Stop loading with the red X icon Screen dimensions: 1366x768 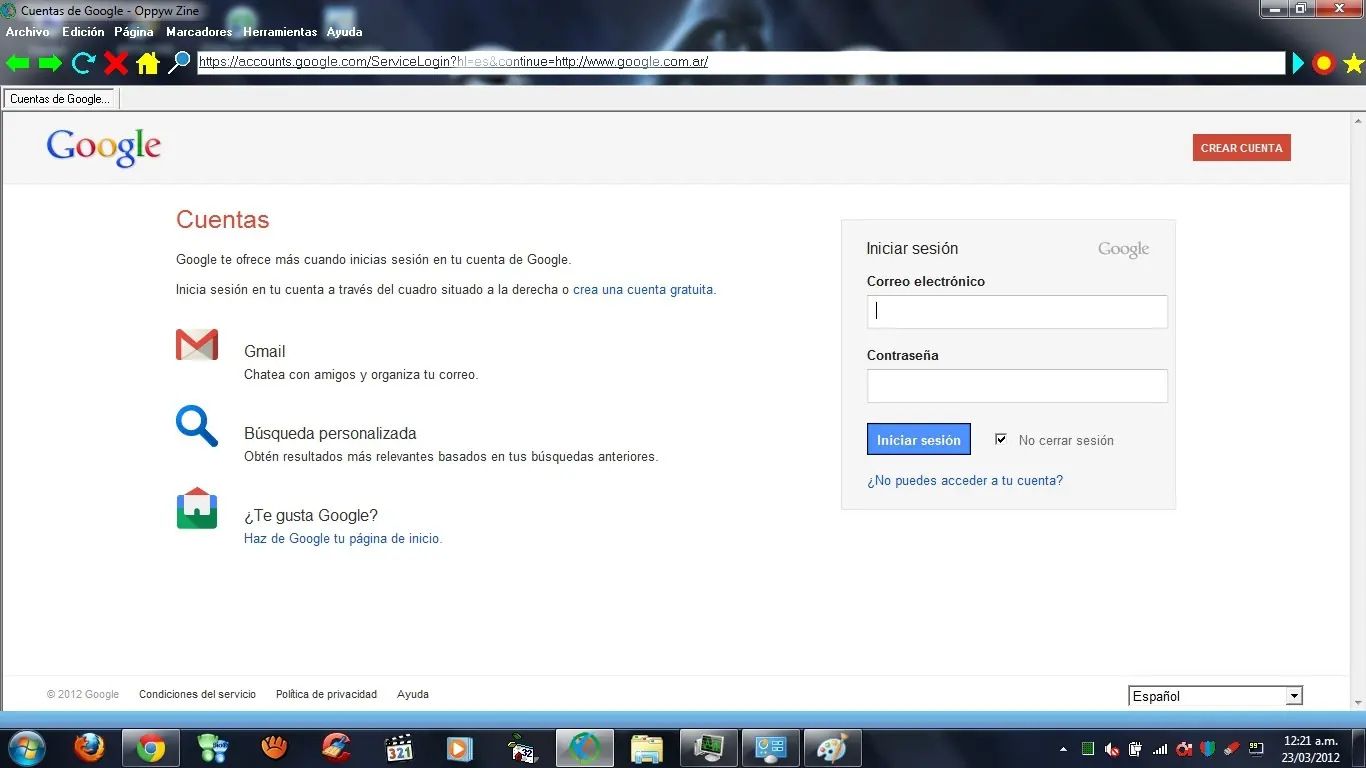point(116,64)
